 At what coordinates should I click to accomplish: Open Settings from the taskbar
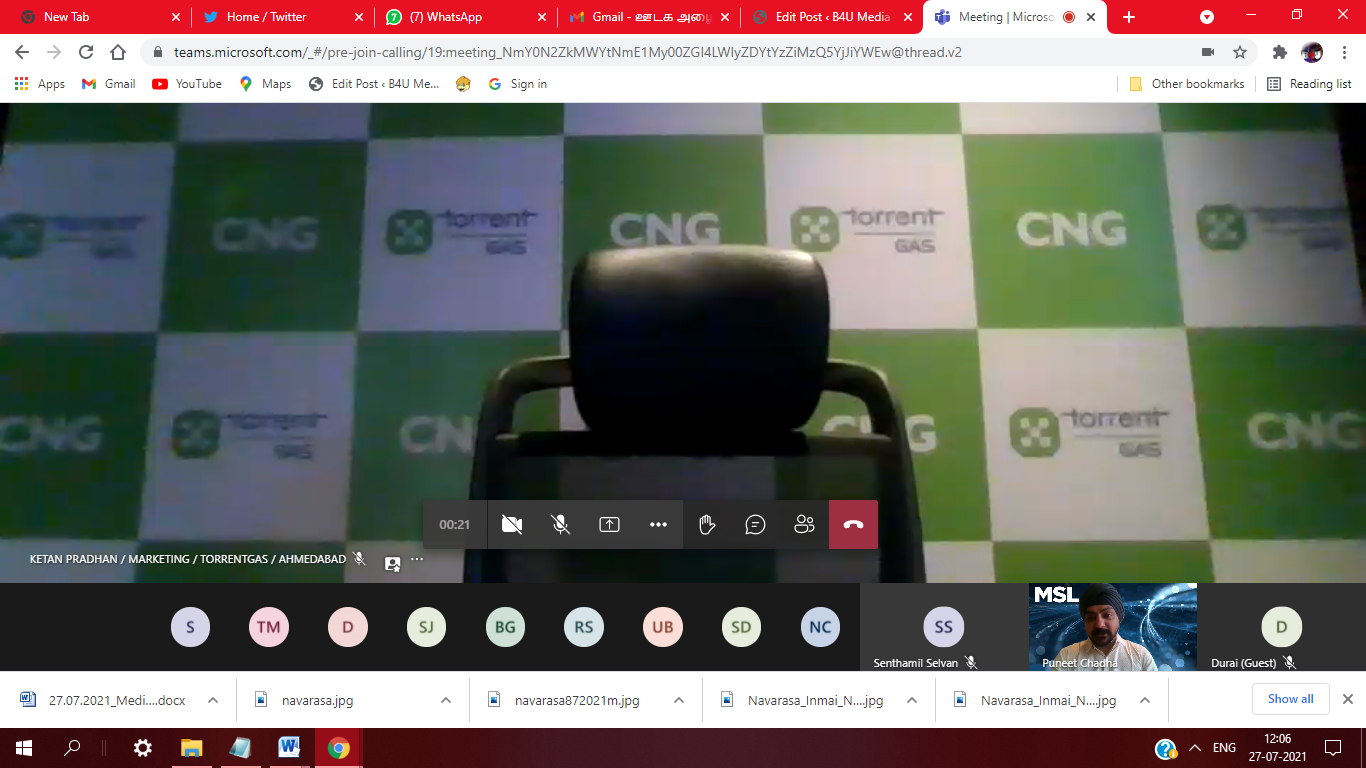142,748
